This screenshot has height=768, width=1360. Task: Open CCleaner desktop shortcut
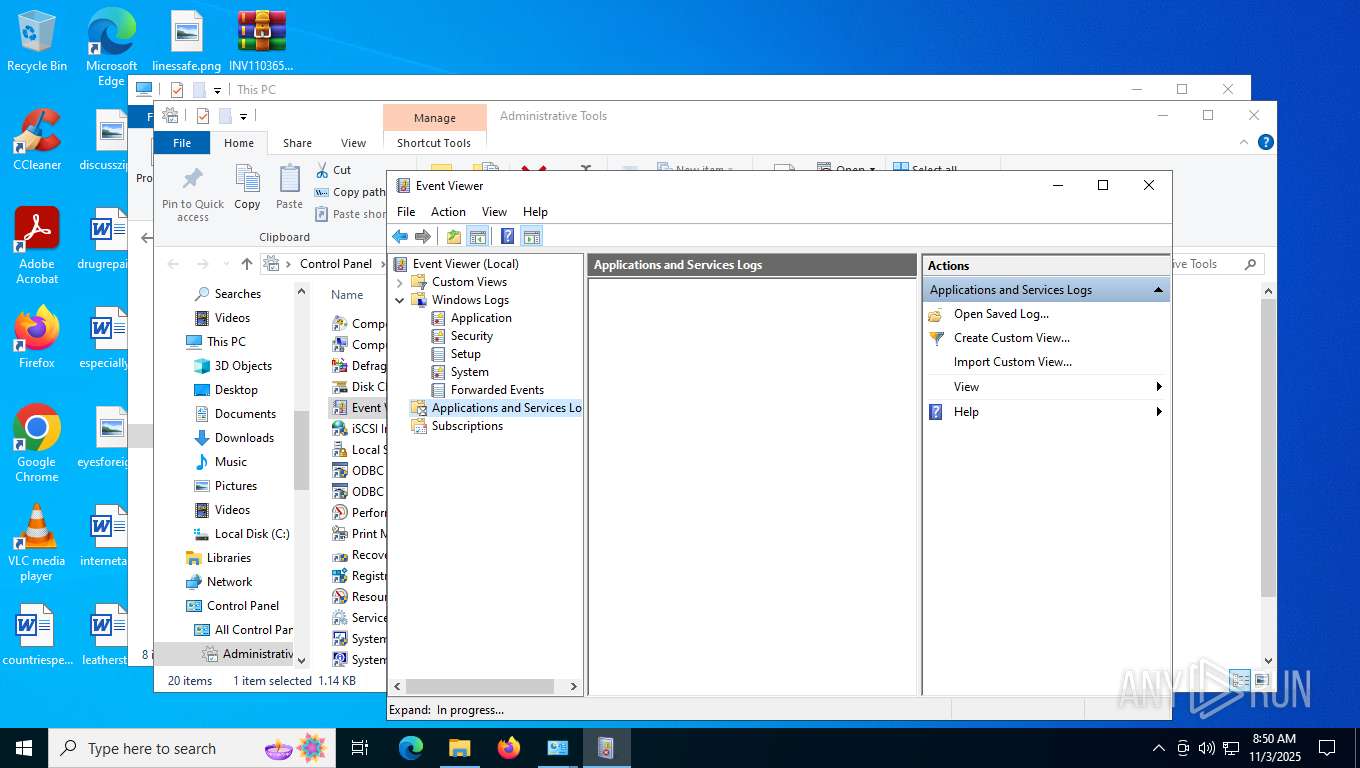pyautogui.click(x=37, y=140)
